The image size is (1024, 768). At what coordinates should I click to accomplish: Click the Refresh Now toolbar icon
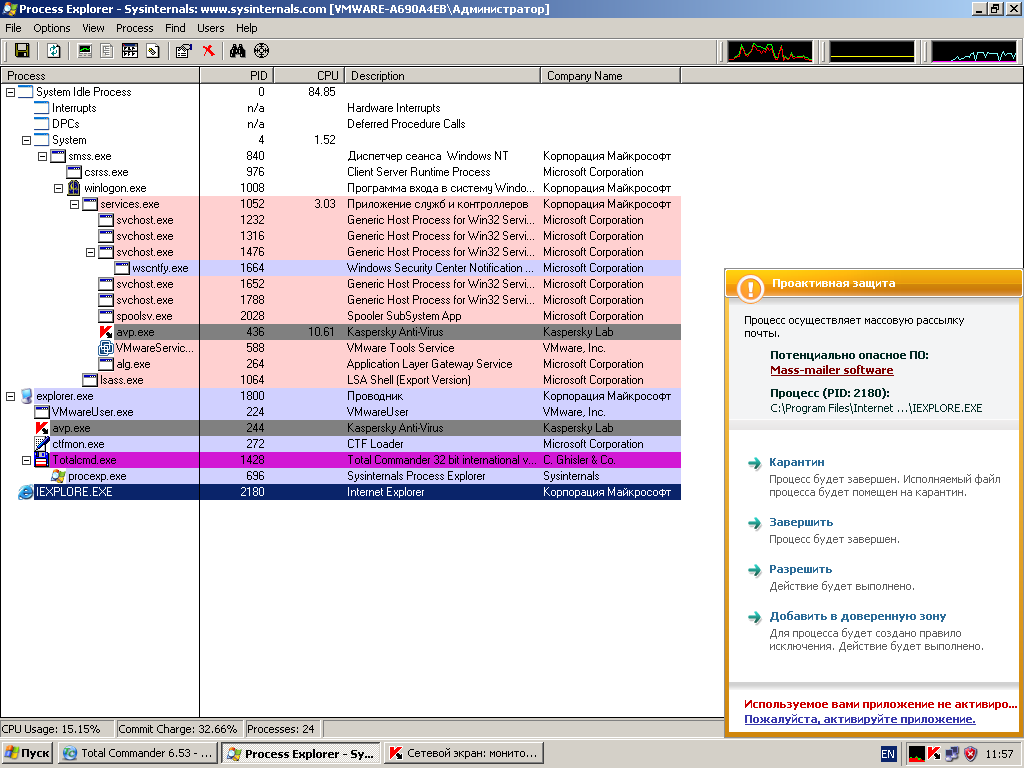[x=54, y=51]
